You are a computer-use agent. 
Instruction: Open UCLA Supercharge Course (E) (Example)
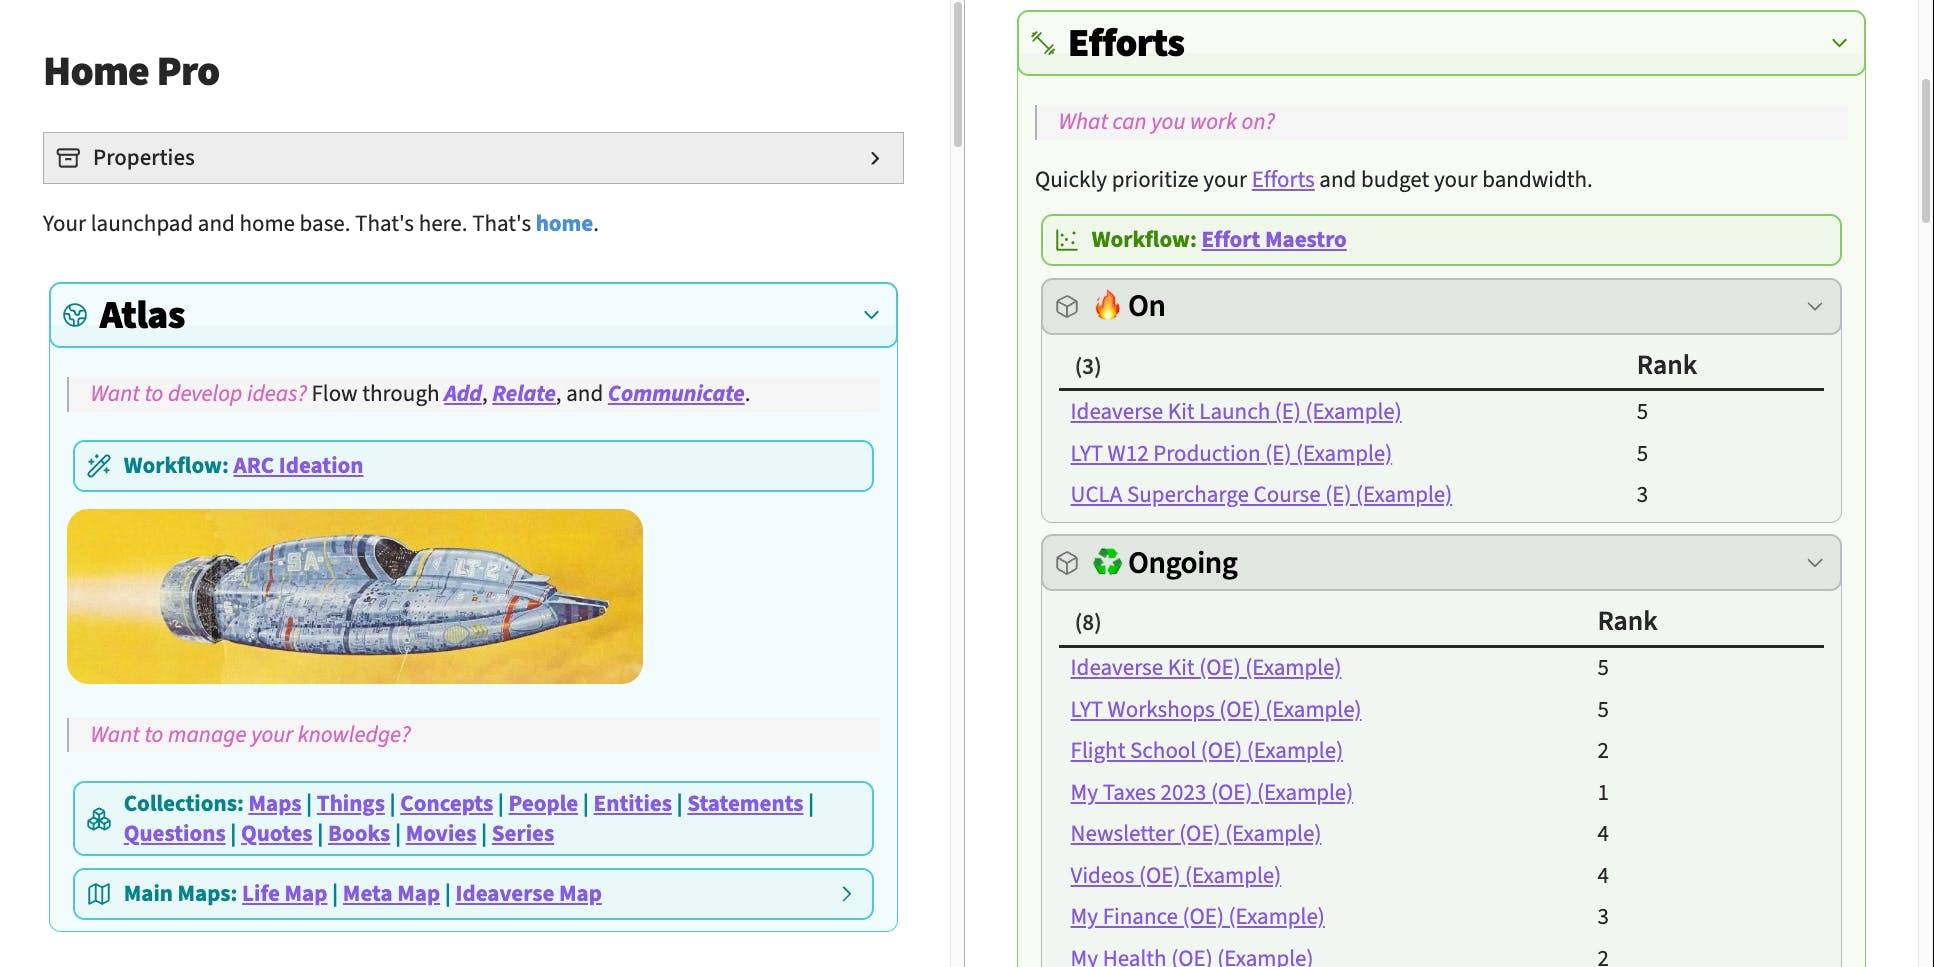click(x=1261, y=495)
